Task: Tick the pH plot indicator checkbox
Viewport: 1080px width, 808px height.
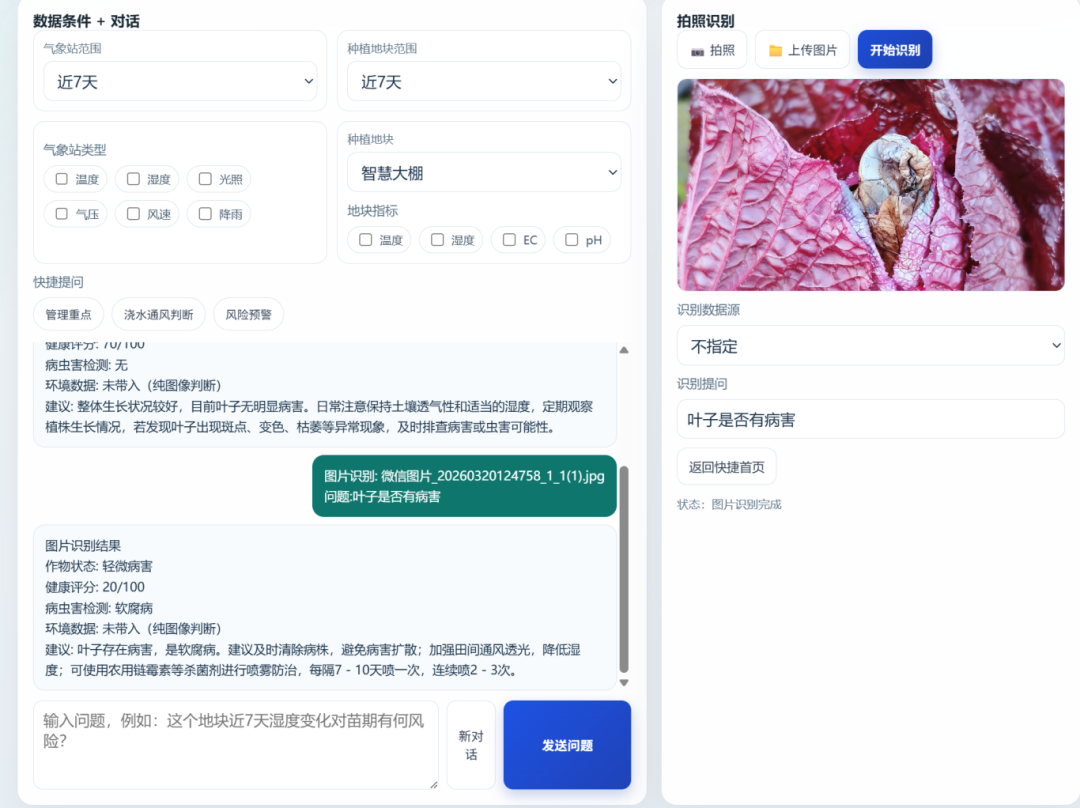Action: (x=572, y=240)
